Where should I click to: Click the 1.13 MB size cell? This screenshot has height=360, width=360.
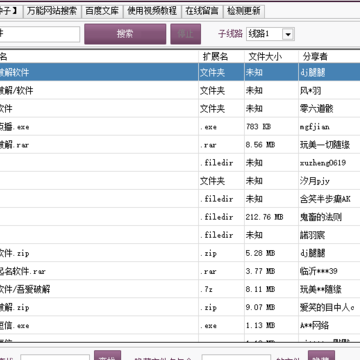[x=260, y=325]
